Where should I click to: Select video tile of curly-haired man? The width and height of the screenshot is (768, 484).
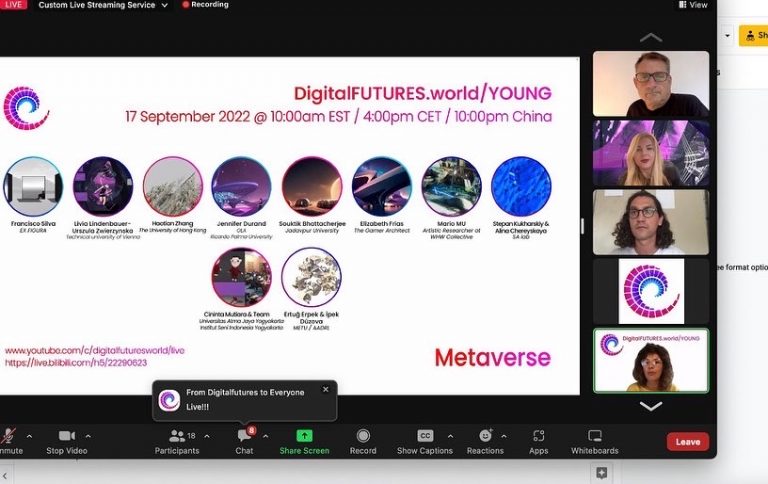[x=651, y=222]
